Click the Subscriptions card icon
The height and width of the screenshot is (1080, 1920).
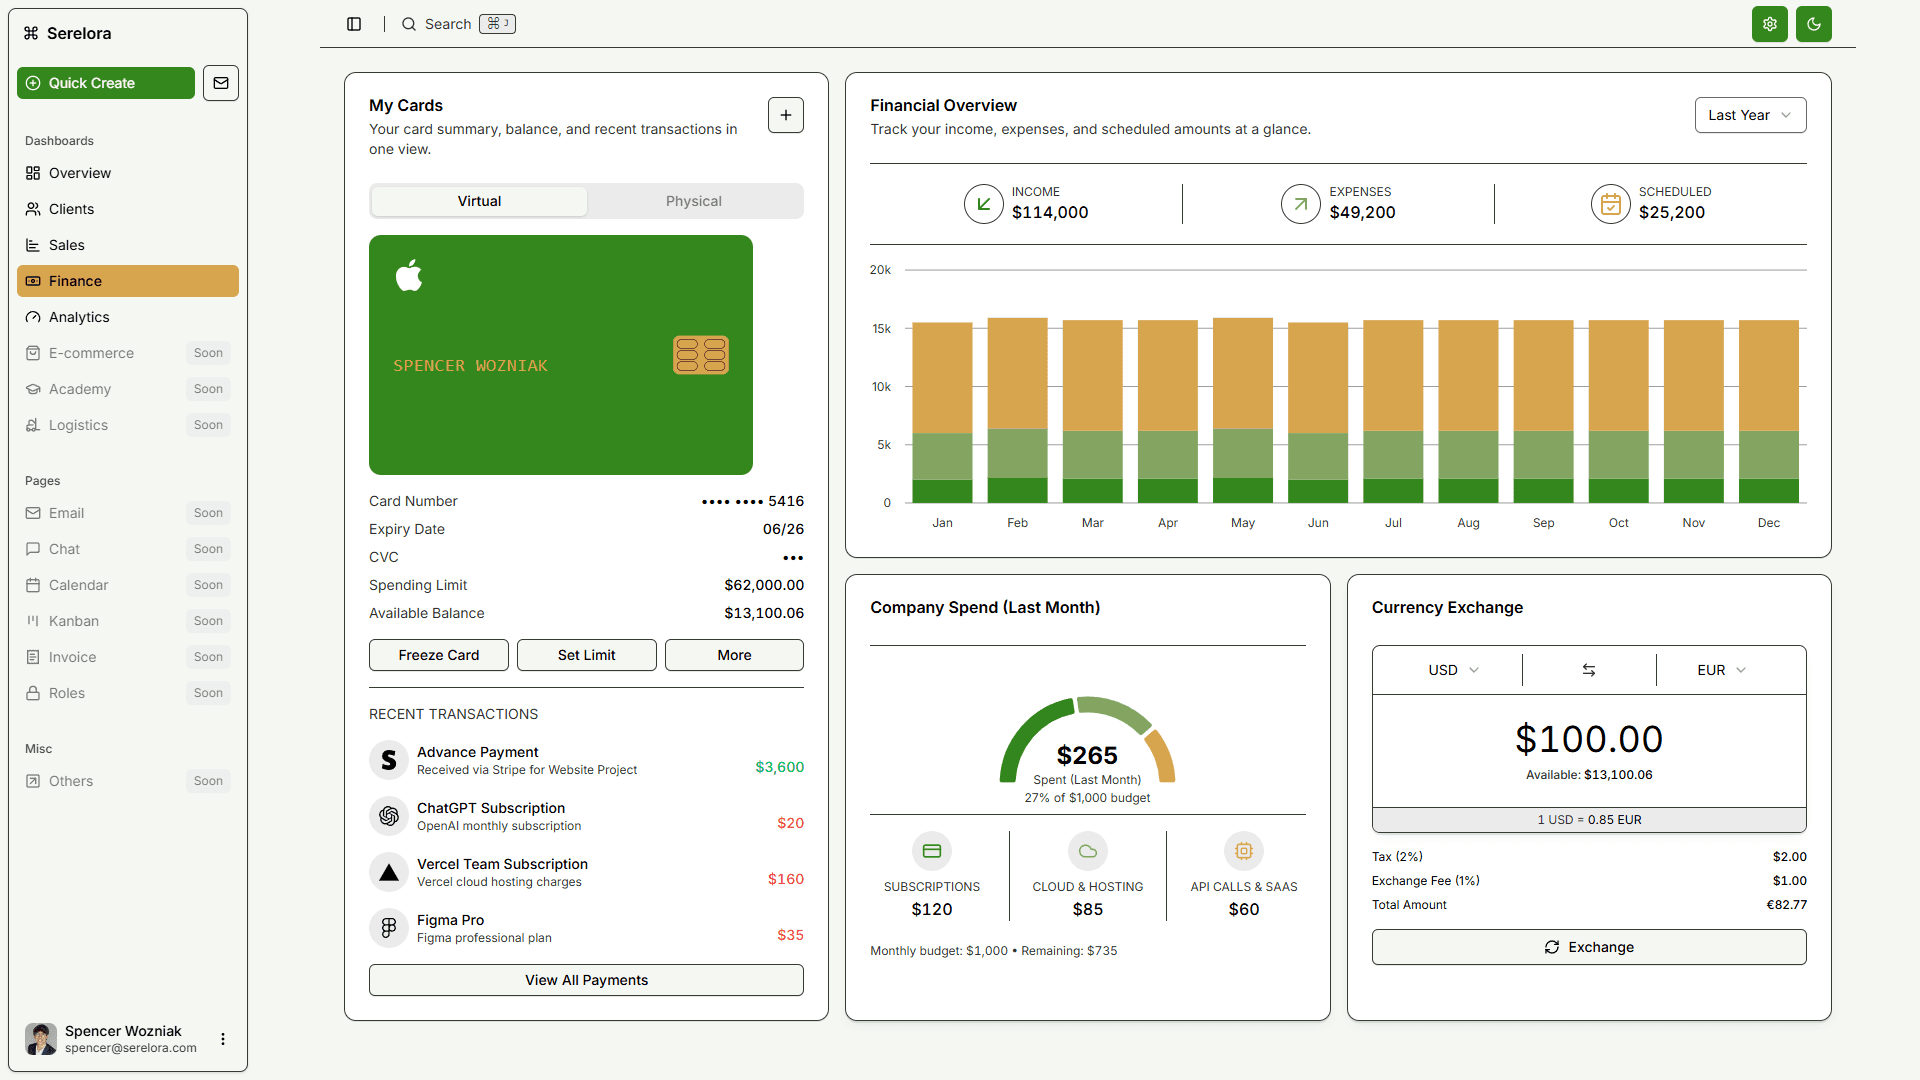point(932,851)
